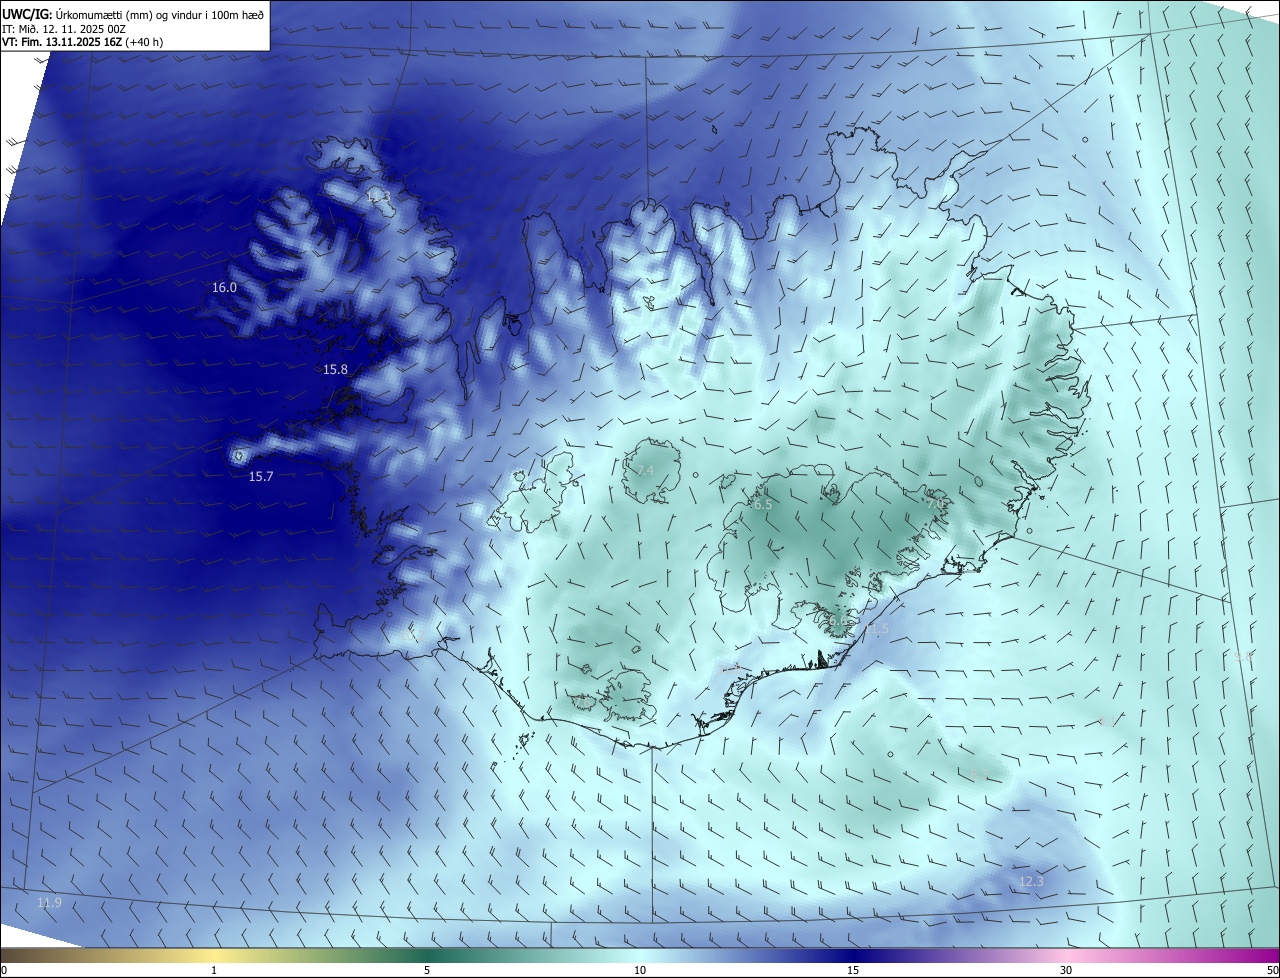The height and width of the screenshot is (978, 1280).
Task: Click the 10 tick on the color scale
Action: pyautogui.click(x=640, y=971)
